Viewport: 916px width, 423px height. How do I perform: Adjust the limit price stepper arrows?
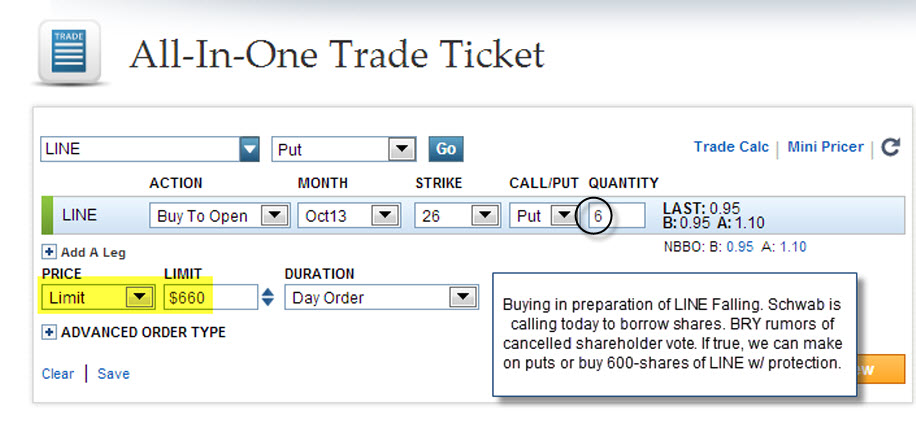267,297
